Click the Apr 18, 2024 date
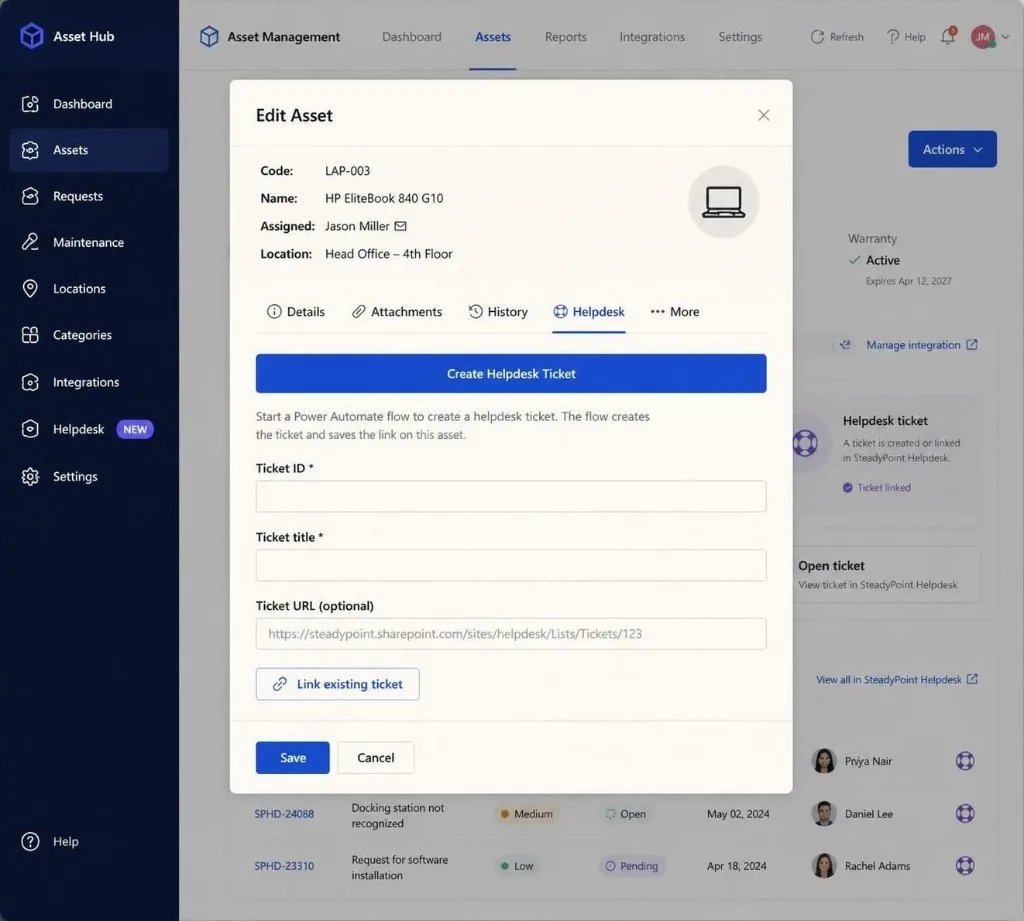The image size is (1024, 921). pyautogui.click(x=737, y=866)
